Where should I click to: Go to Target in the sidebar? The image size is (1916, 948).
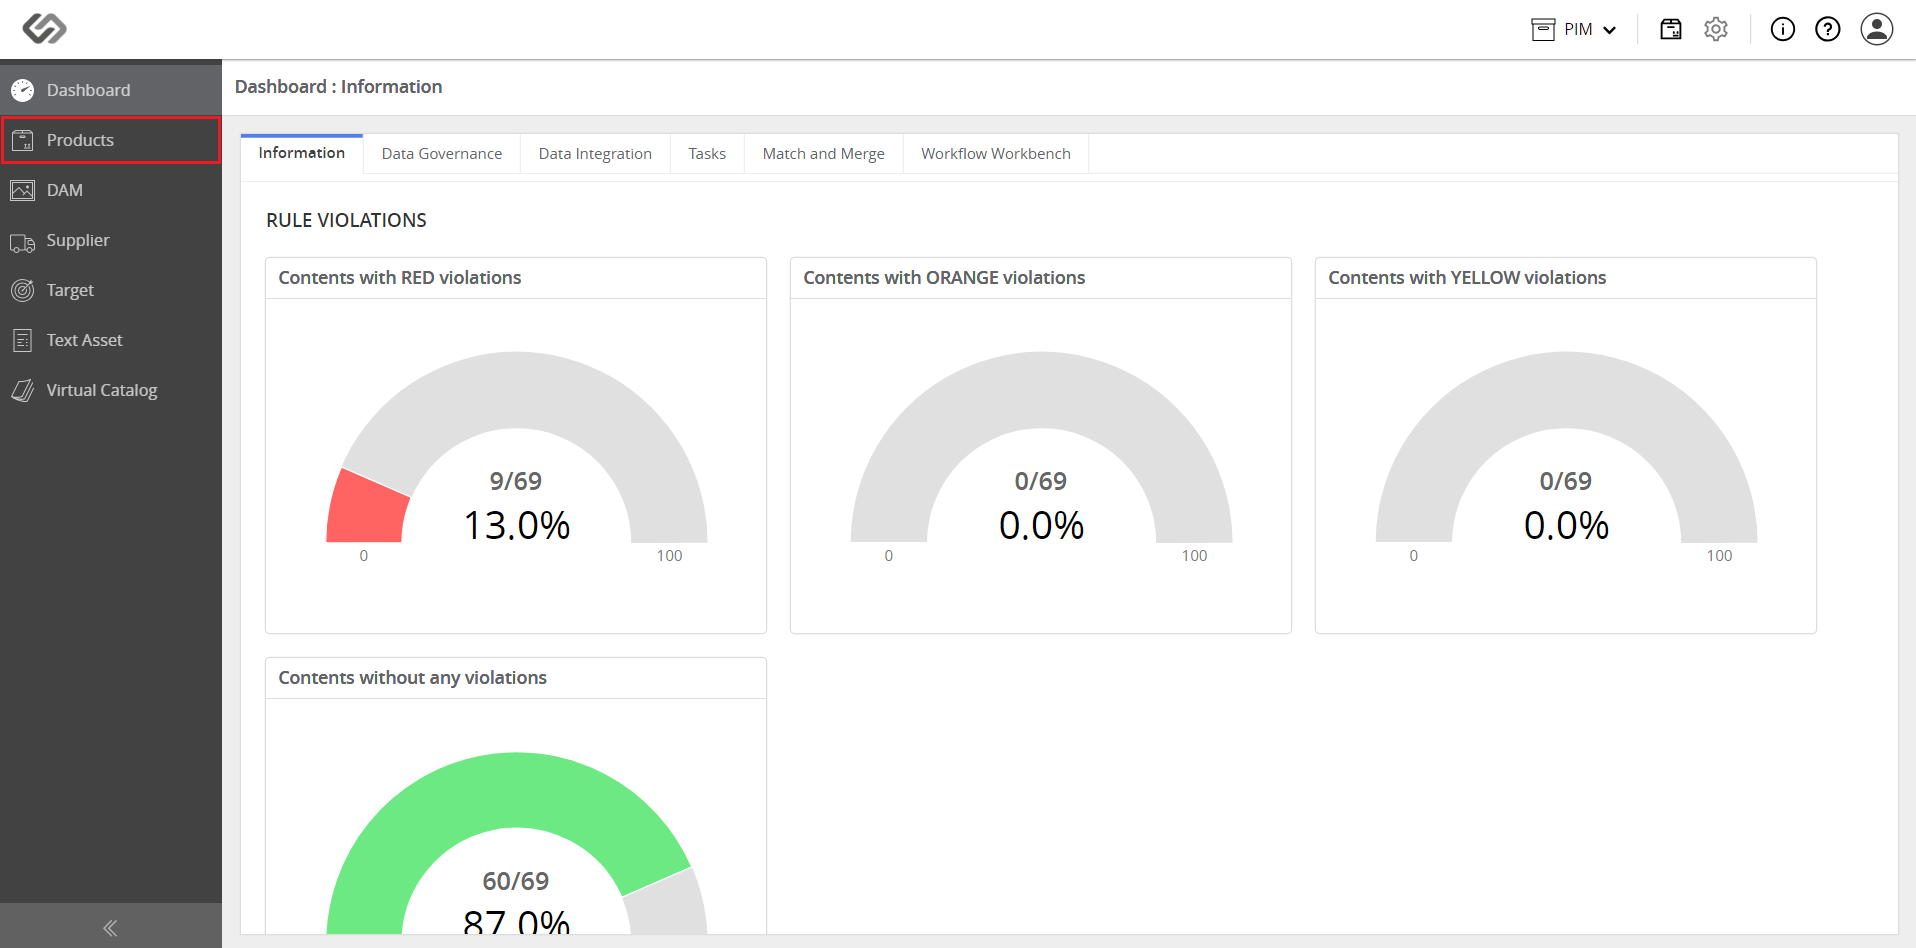click(x=111, y=290)
